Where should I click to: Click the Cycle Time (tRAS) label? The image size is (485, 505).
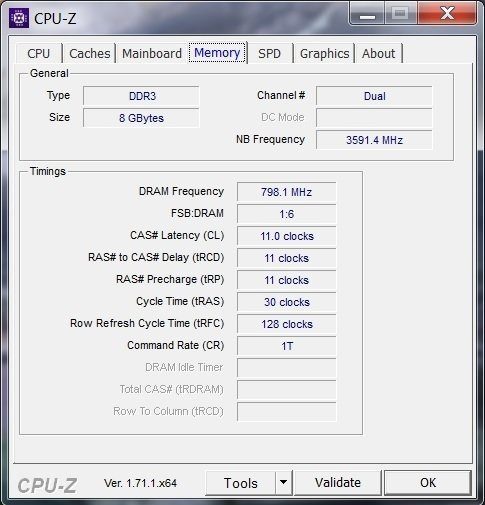coord(180,301)
